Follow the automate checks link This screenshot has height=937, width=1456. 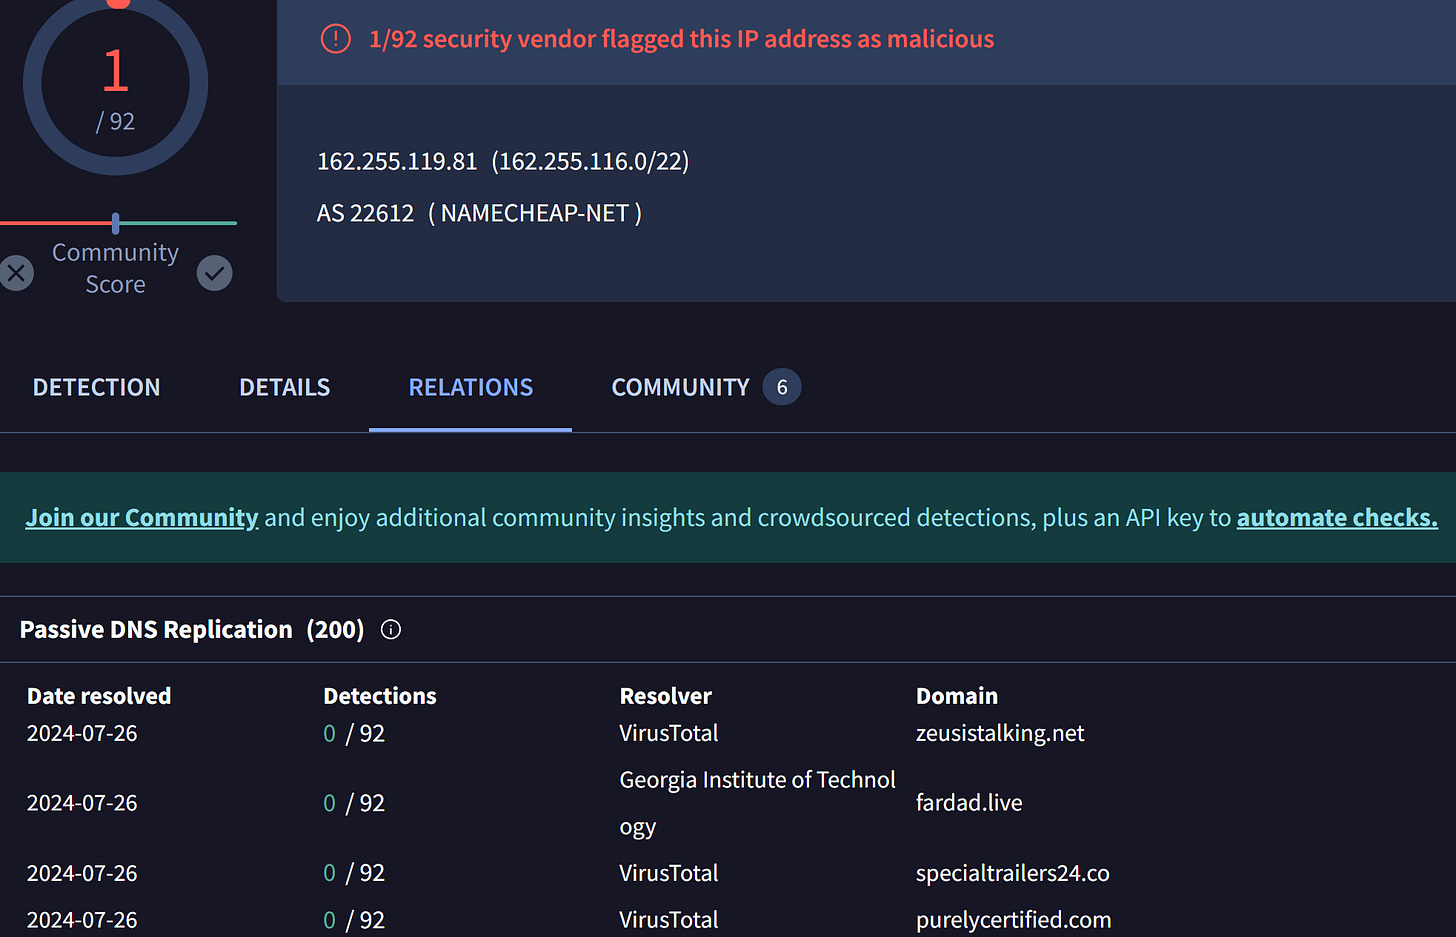point(1337,518)
